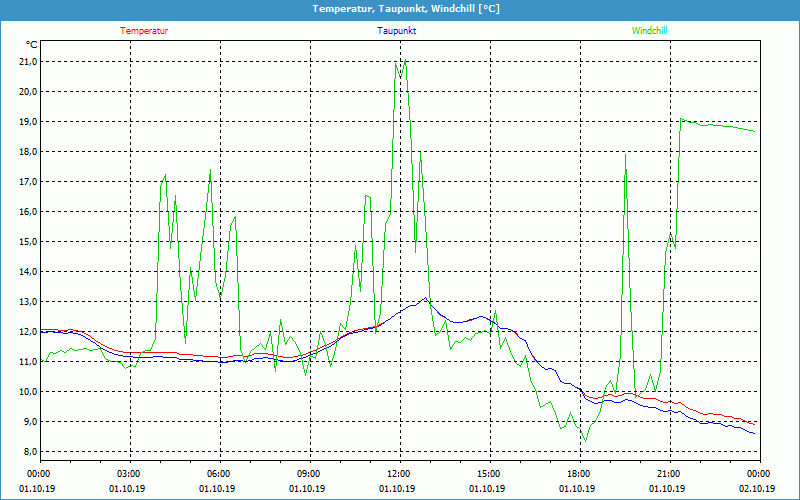Screen dimensions: 800x500
Task: Click the 15:00 time axis label
Action: pyautogui.click(x=488, y=474)
